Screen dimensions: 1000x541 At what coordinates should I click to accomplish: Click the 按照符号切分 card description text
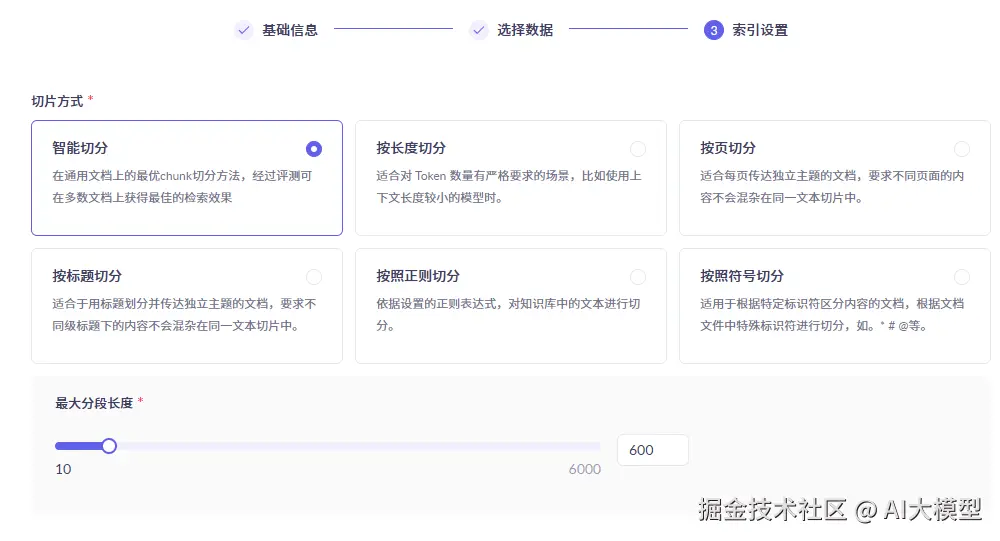pyautogui.click(x=832, y=314)
